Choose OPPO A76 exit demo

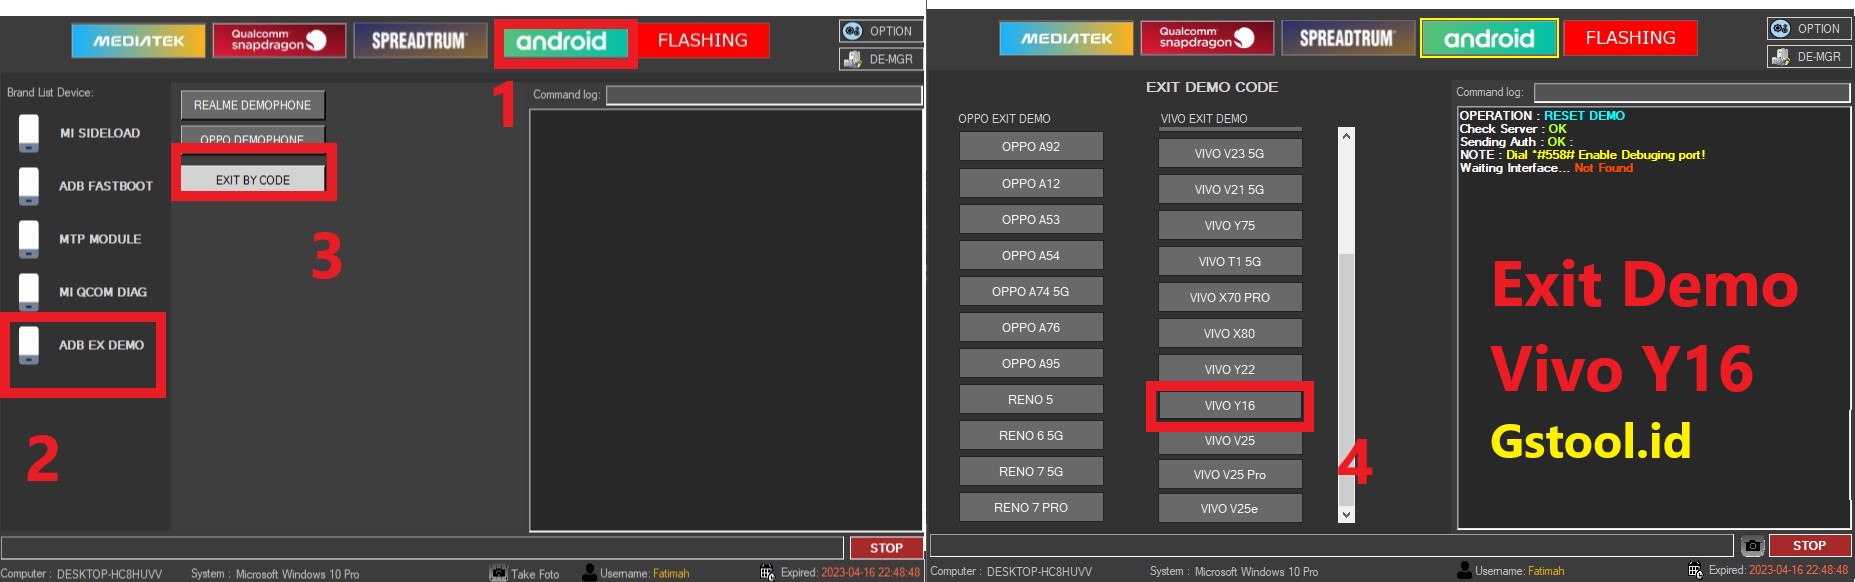[1031, 327]
